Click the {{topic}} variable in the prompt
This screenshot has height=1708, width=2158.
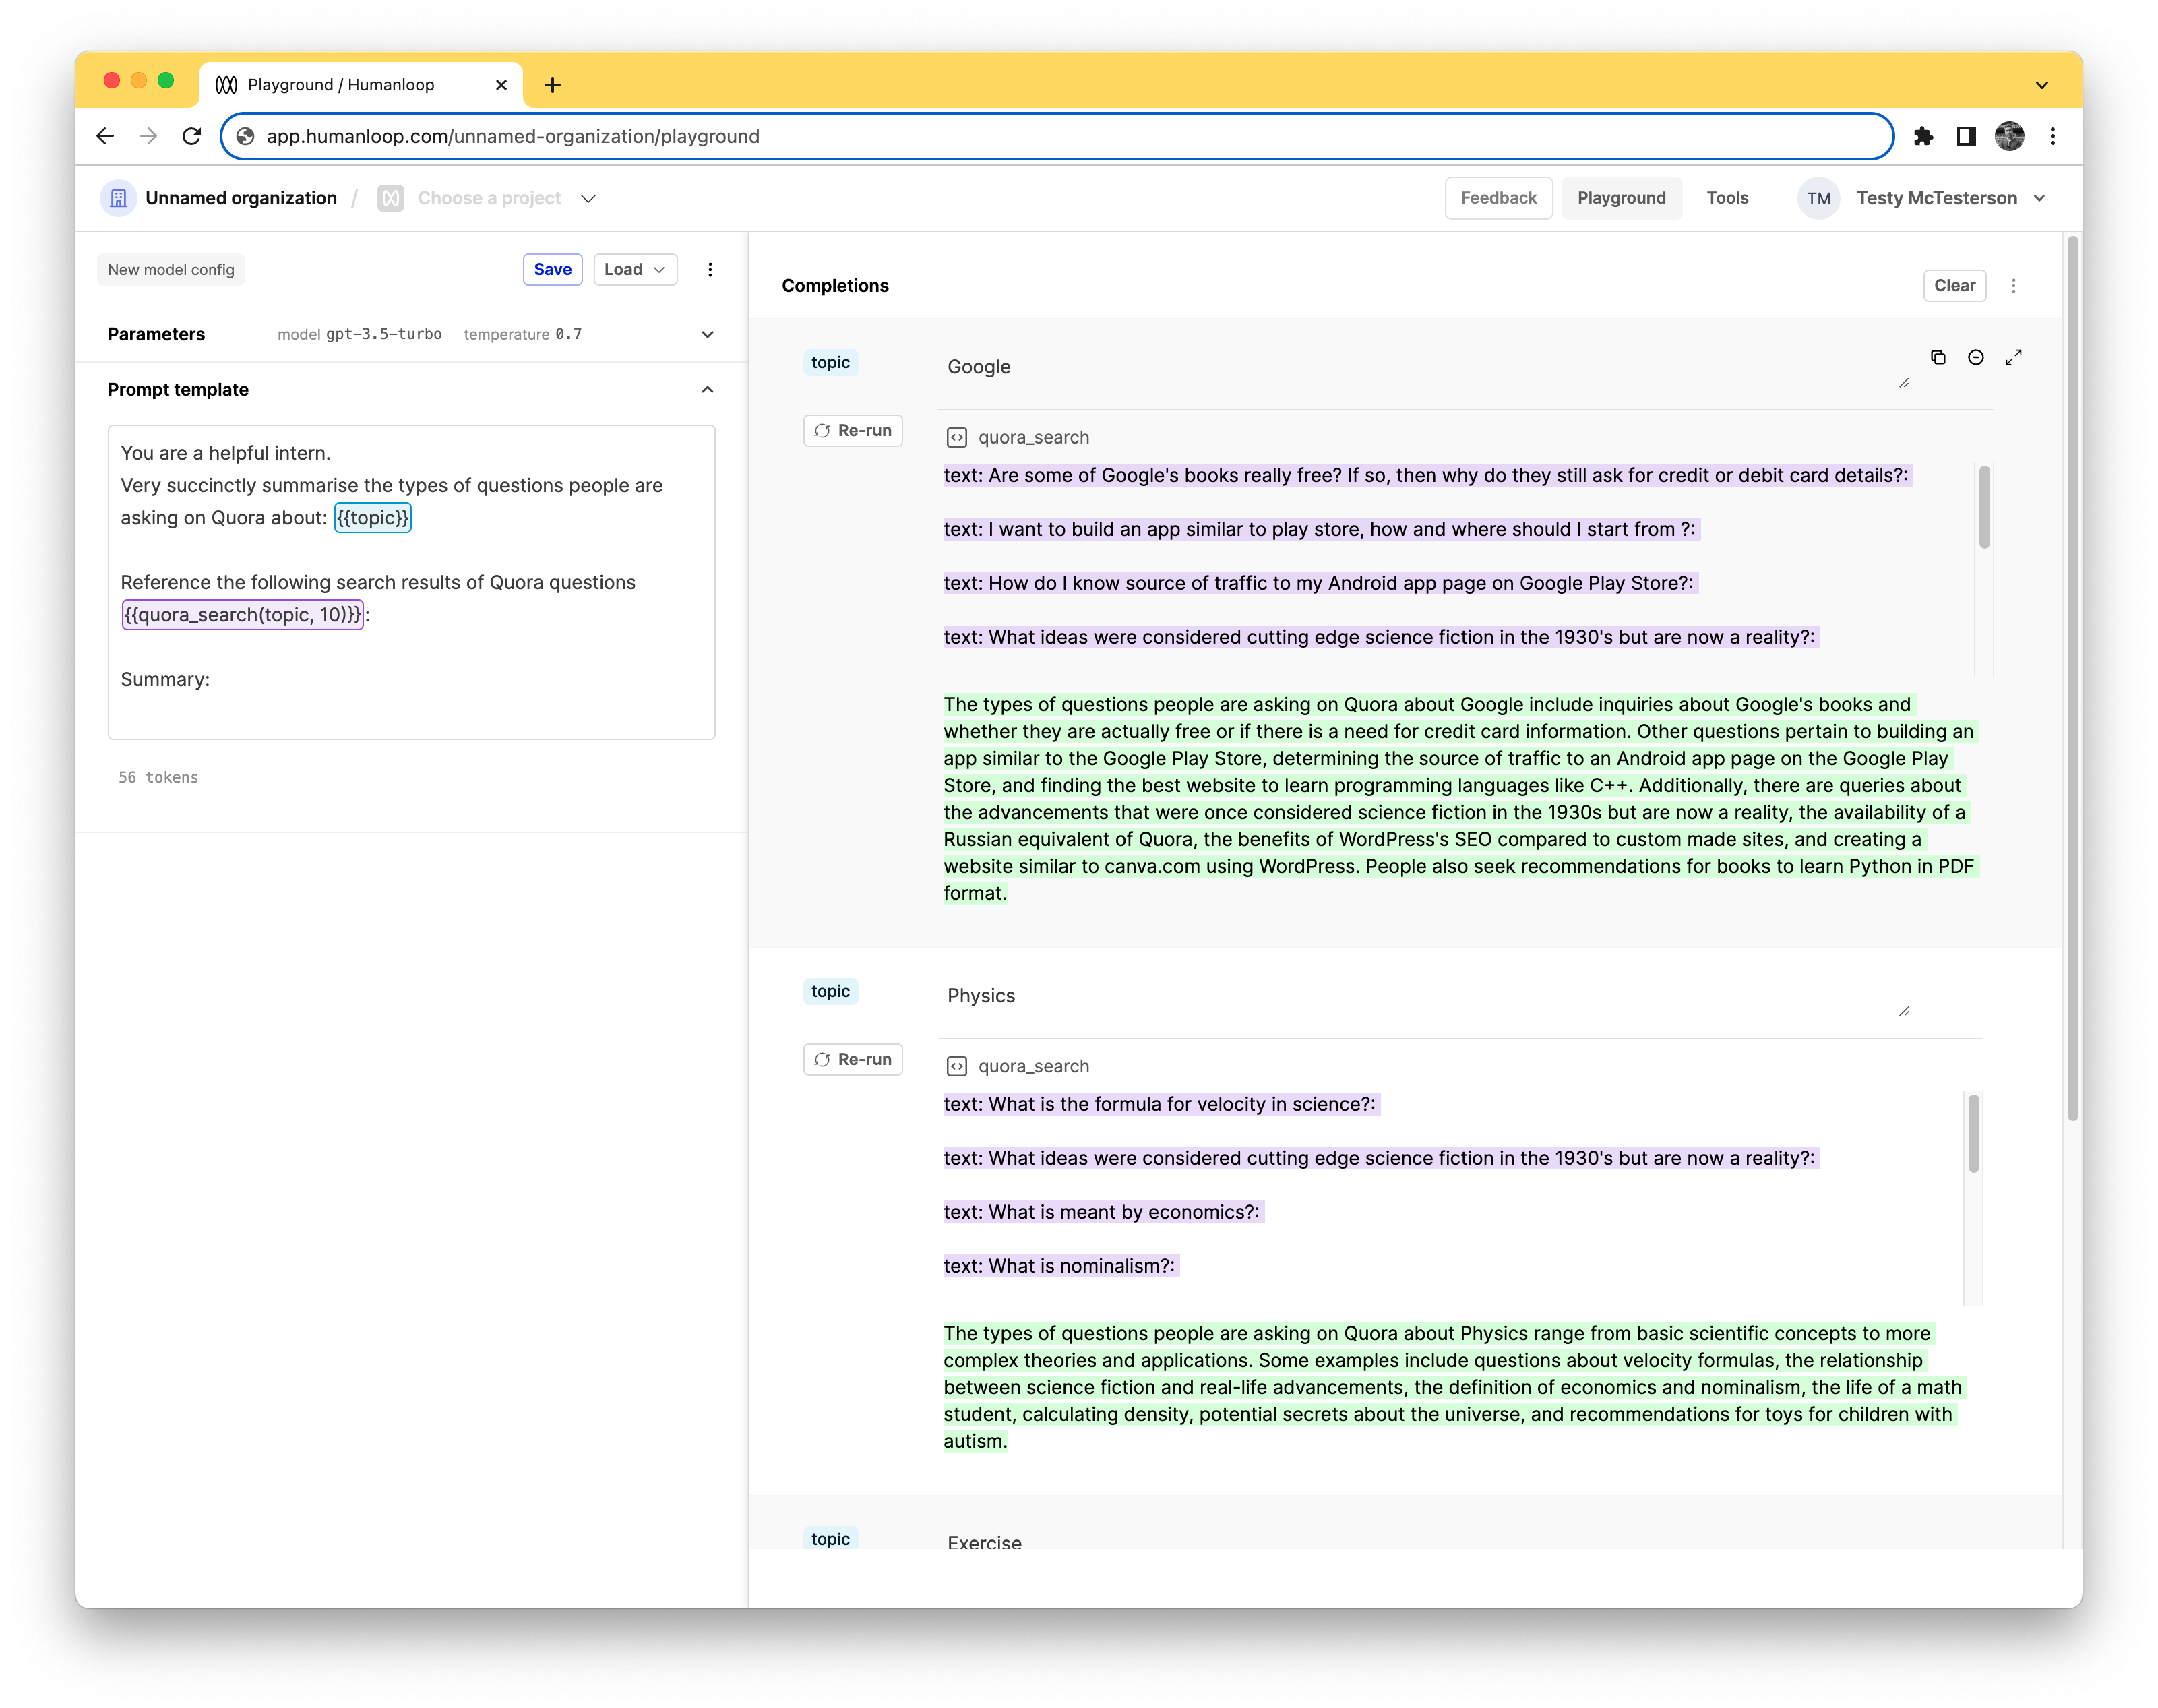click(x=372, y=517)
